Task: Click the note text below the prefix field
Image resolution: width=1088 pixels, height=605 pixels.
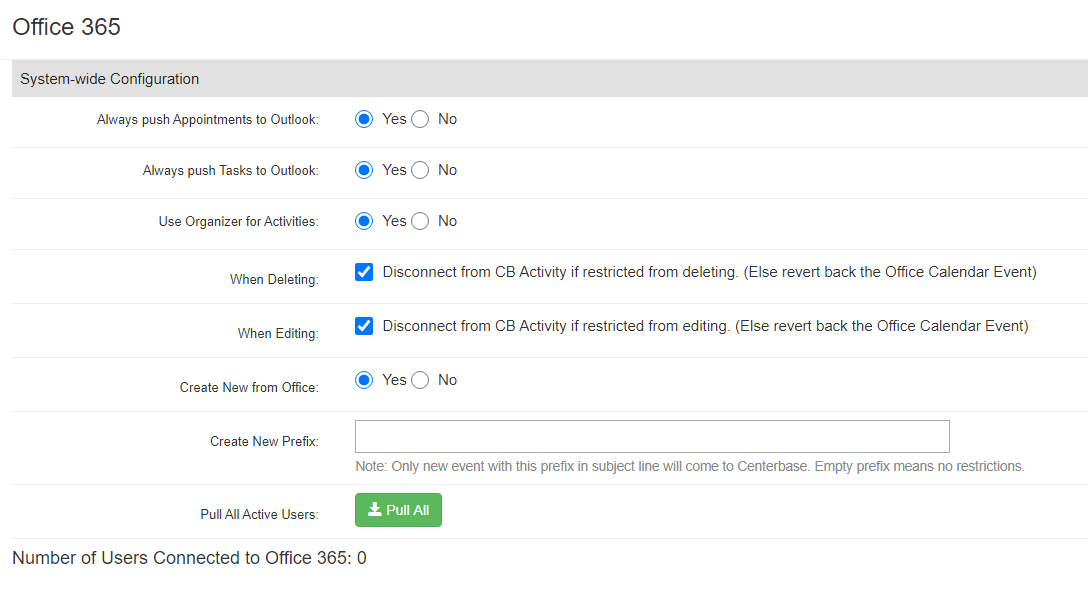Action: point(689,466)
